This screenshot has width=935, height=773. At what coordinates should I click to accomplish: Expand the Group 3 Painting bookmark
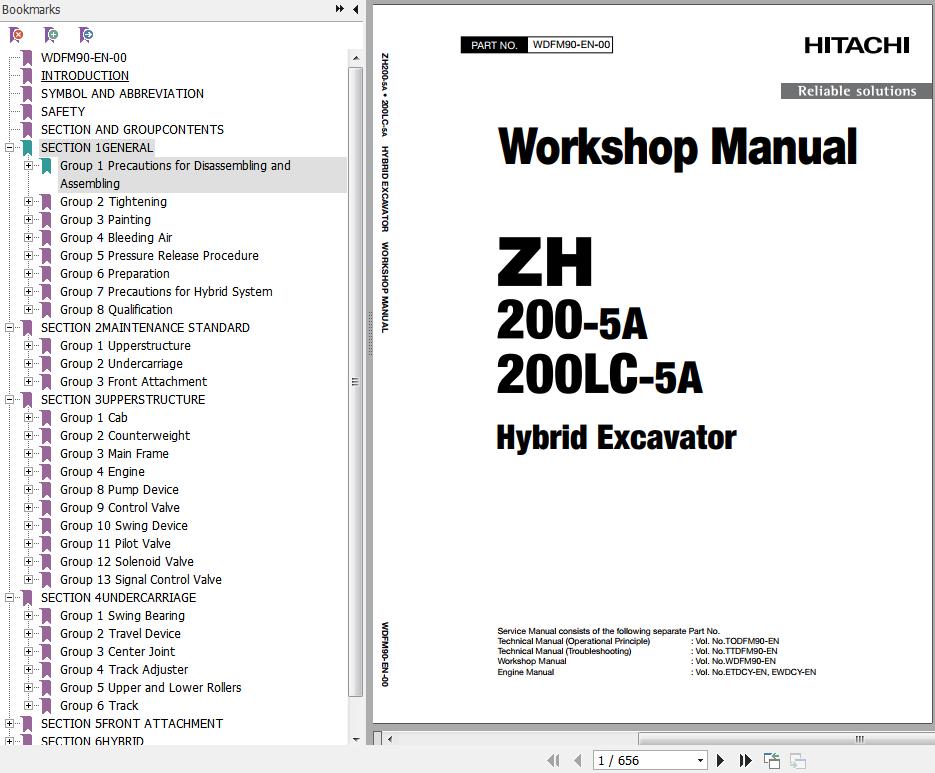tap(28, 219)
